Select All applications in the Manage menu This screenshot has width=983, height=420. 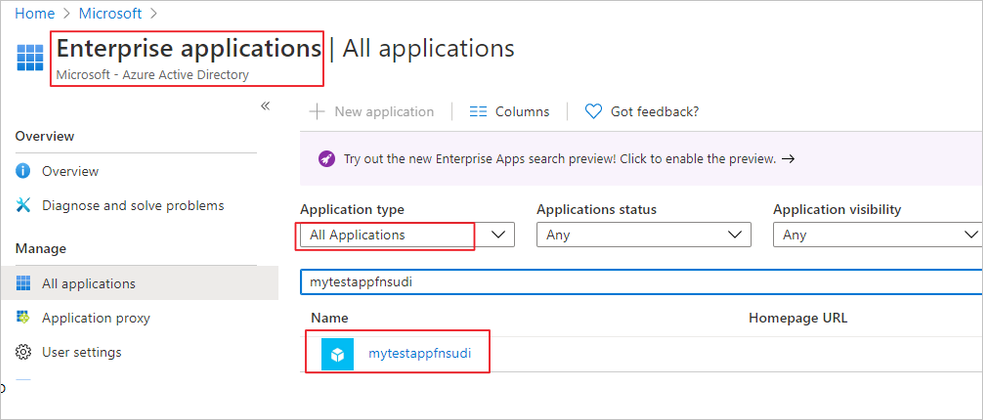(x=88, y=283)
